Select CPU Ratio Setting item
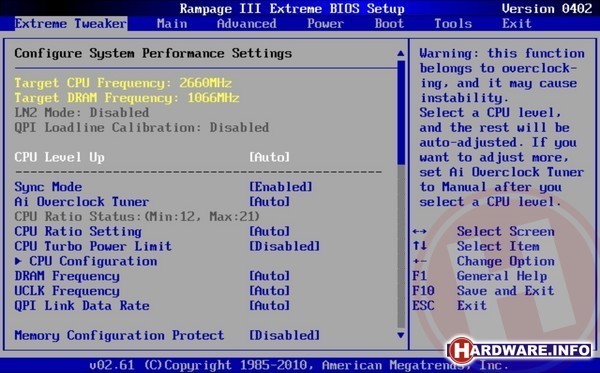The width and height of the screenshot is (600, 373). [x=78, y=232]
